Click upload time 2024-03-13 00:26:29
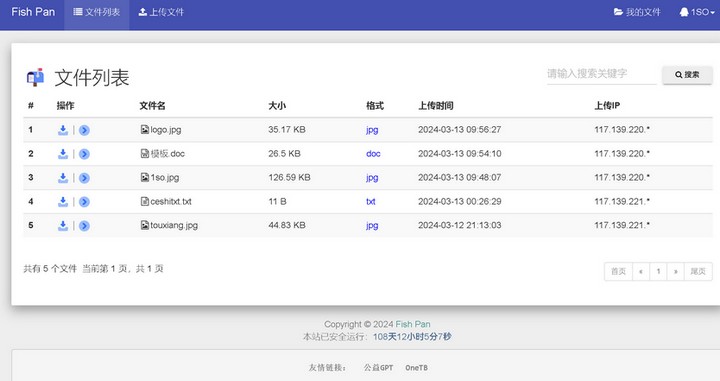This screenshot has width=720, height=381. click(460, 202)
